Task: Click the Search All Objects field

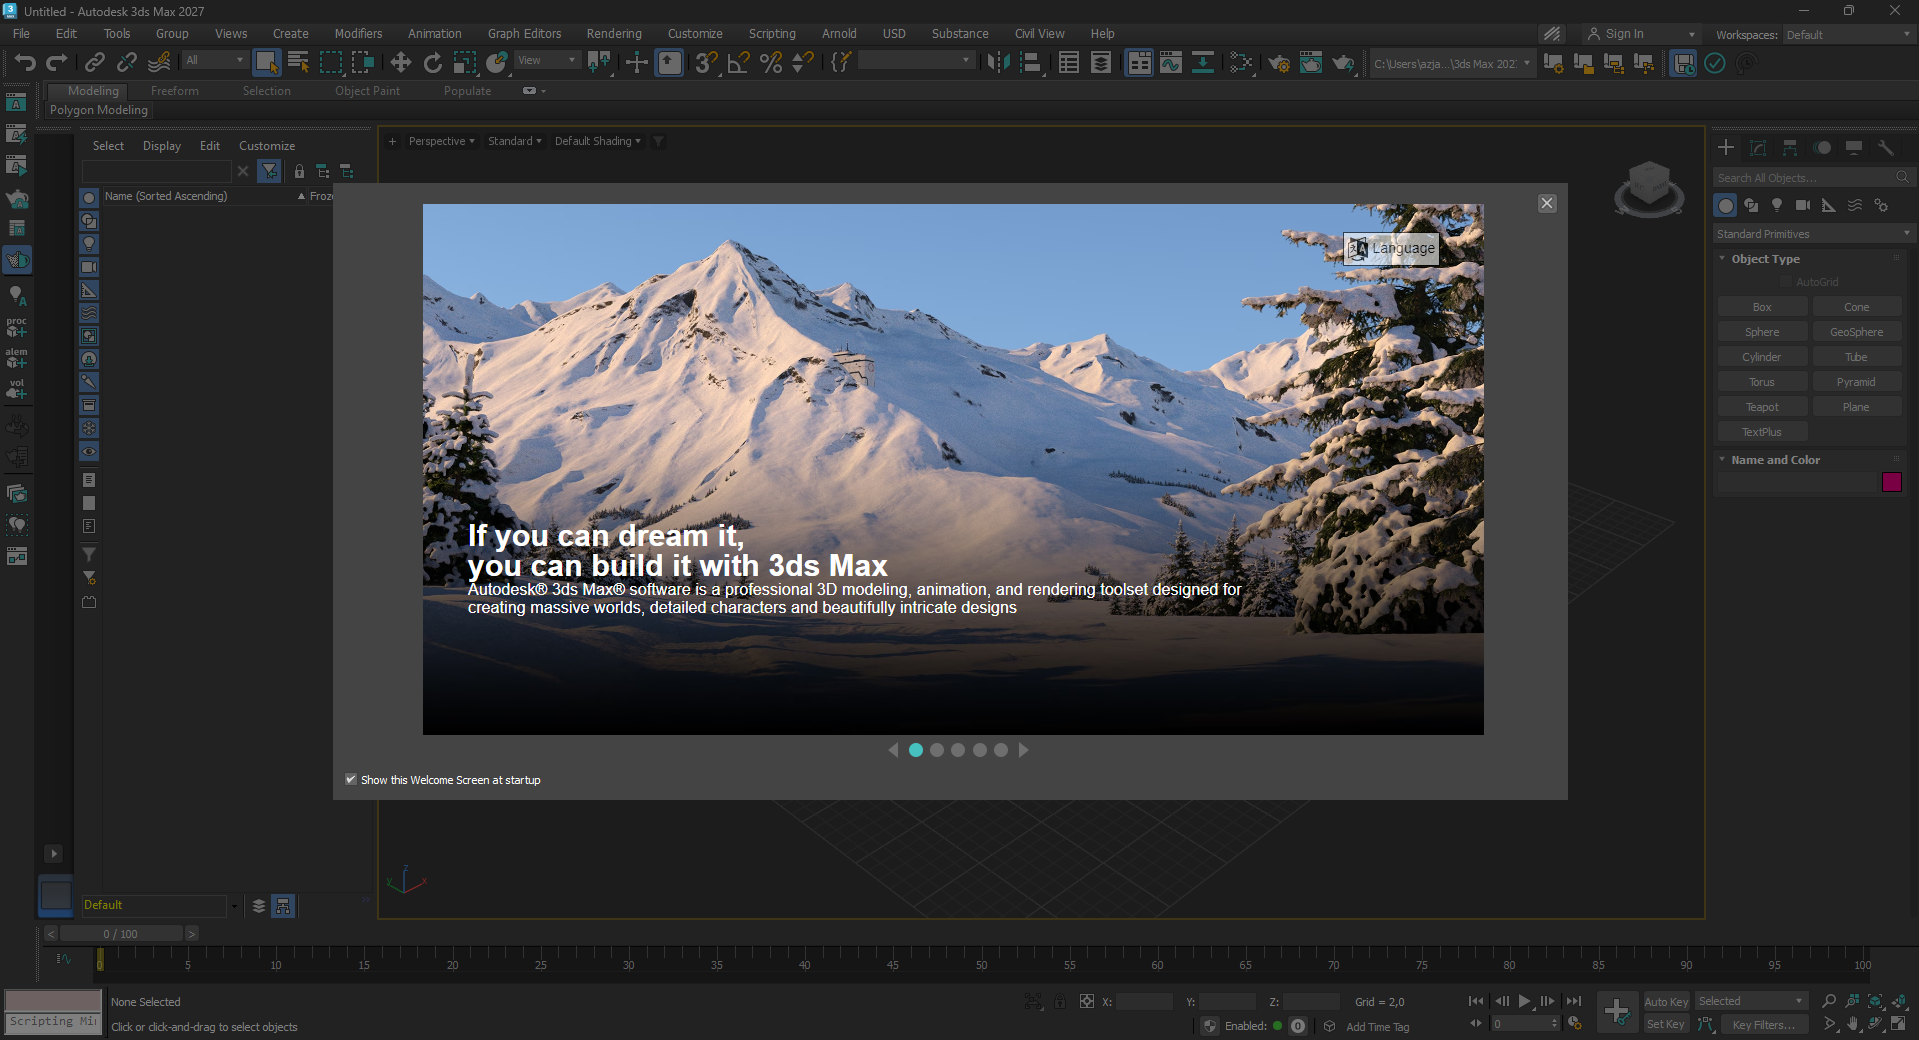Action: point(1813,178)
